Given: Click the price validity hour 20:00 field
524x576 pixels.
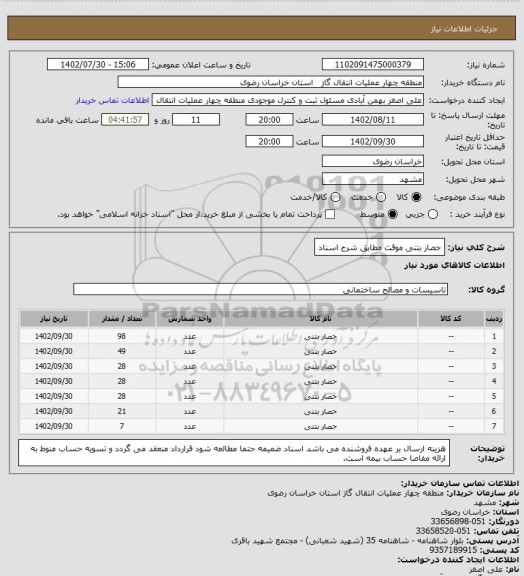Looking at the screenshot, I should (269, 141).
